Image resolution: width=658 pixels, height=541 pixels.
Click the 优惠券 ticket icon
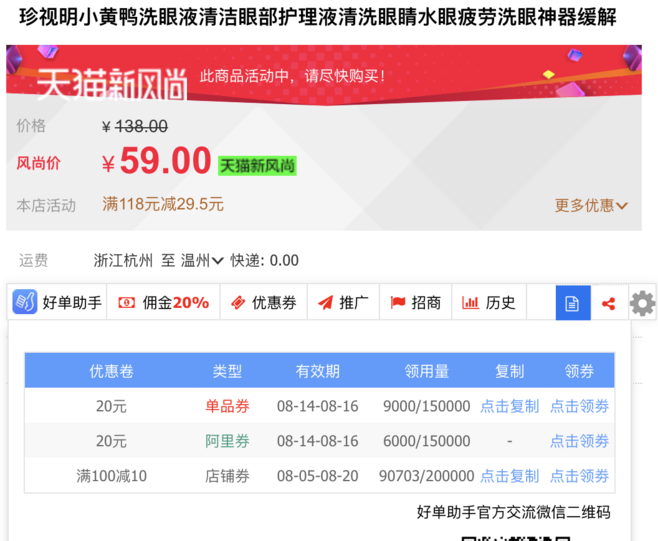tap(238, 303)
